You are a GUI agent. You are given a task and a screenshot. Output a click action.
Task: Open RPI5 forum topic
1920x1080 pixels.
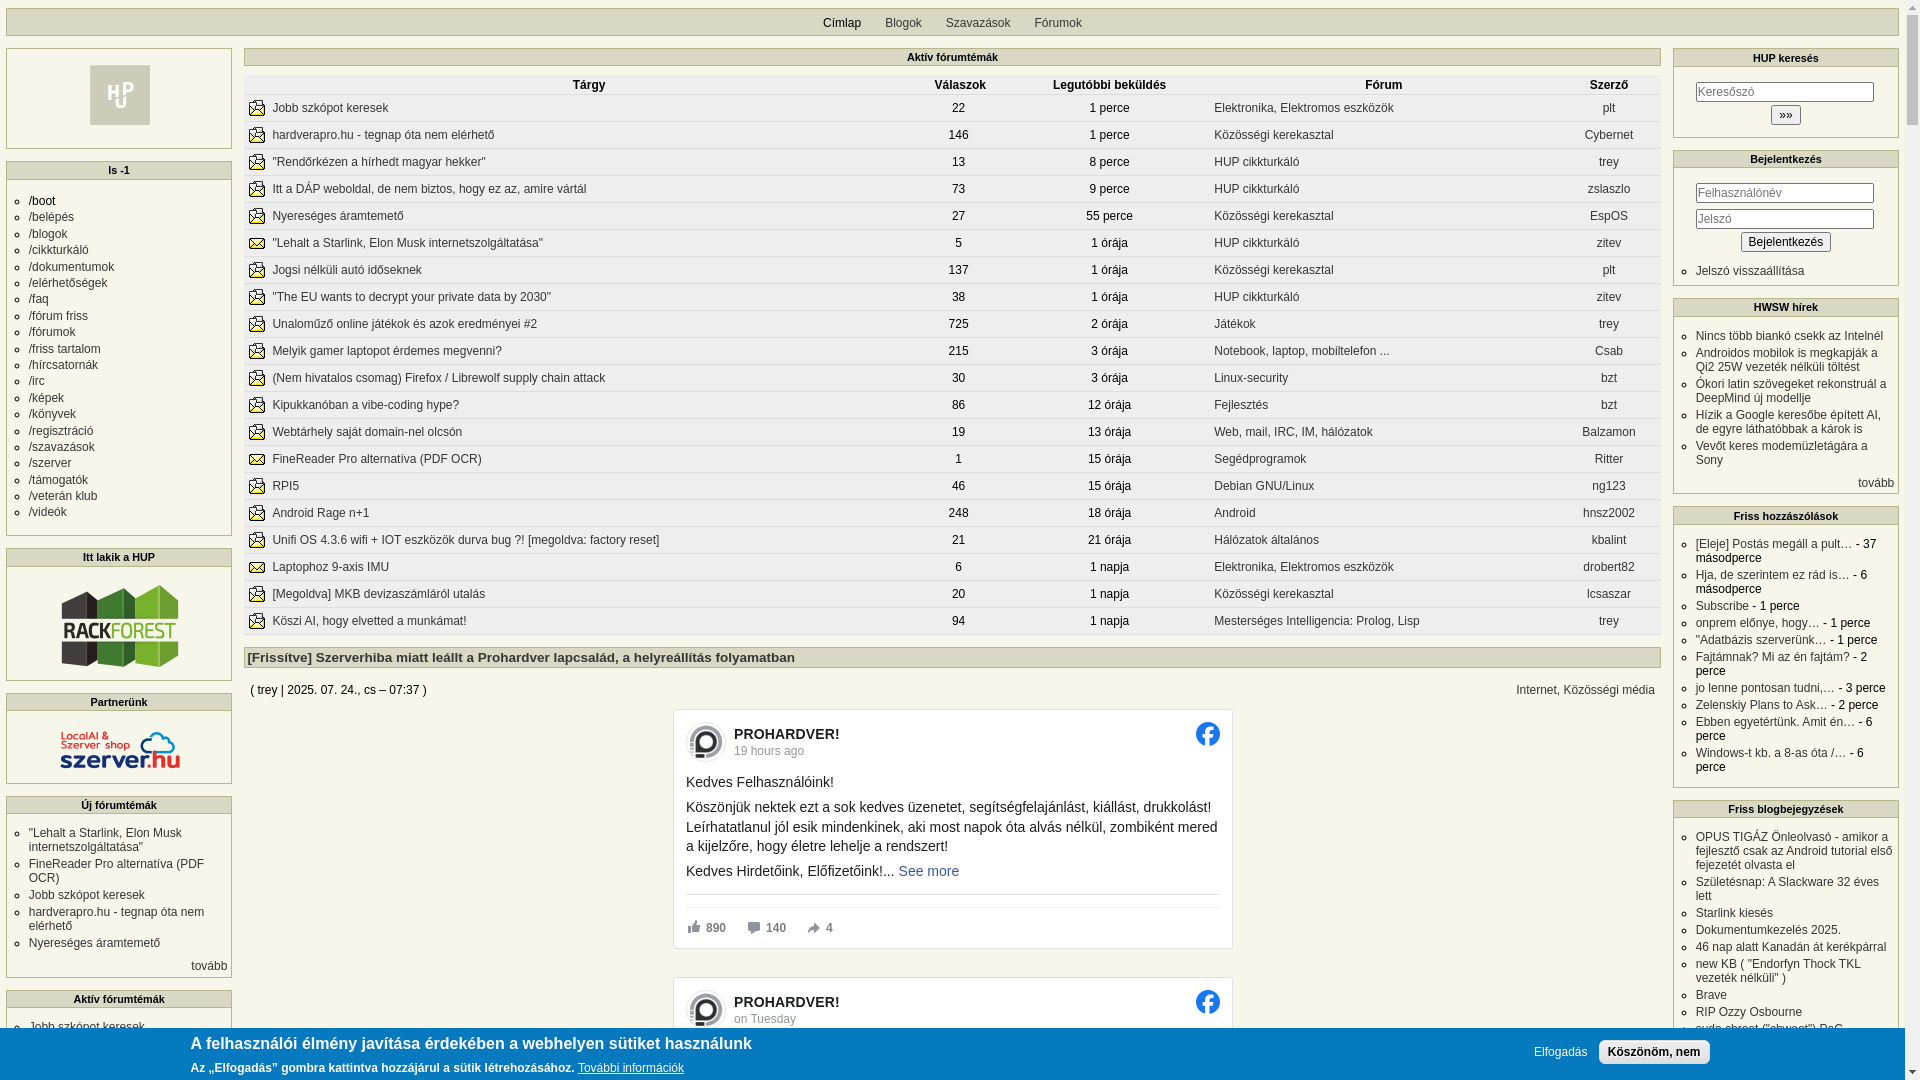coord(285,486)
